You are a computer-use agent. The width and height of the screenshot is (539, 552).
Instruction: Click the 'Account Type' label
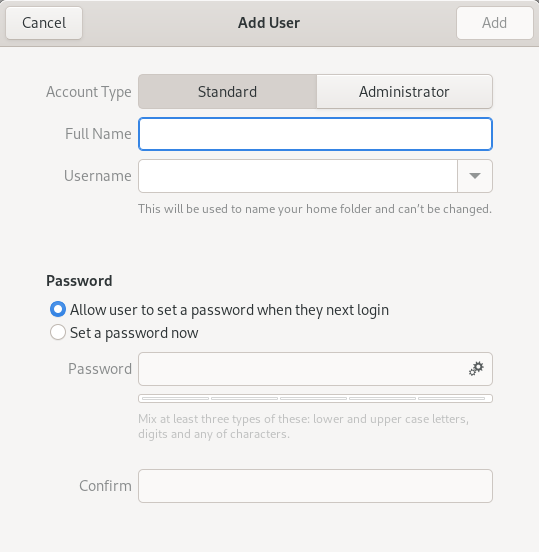coord(89,92)
